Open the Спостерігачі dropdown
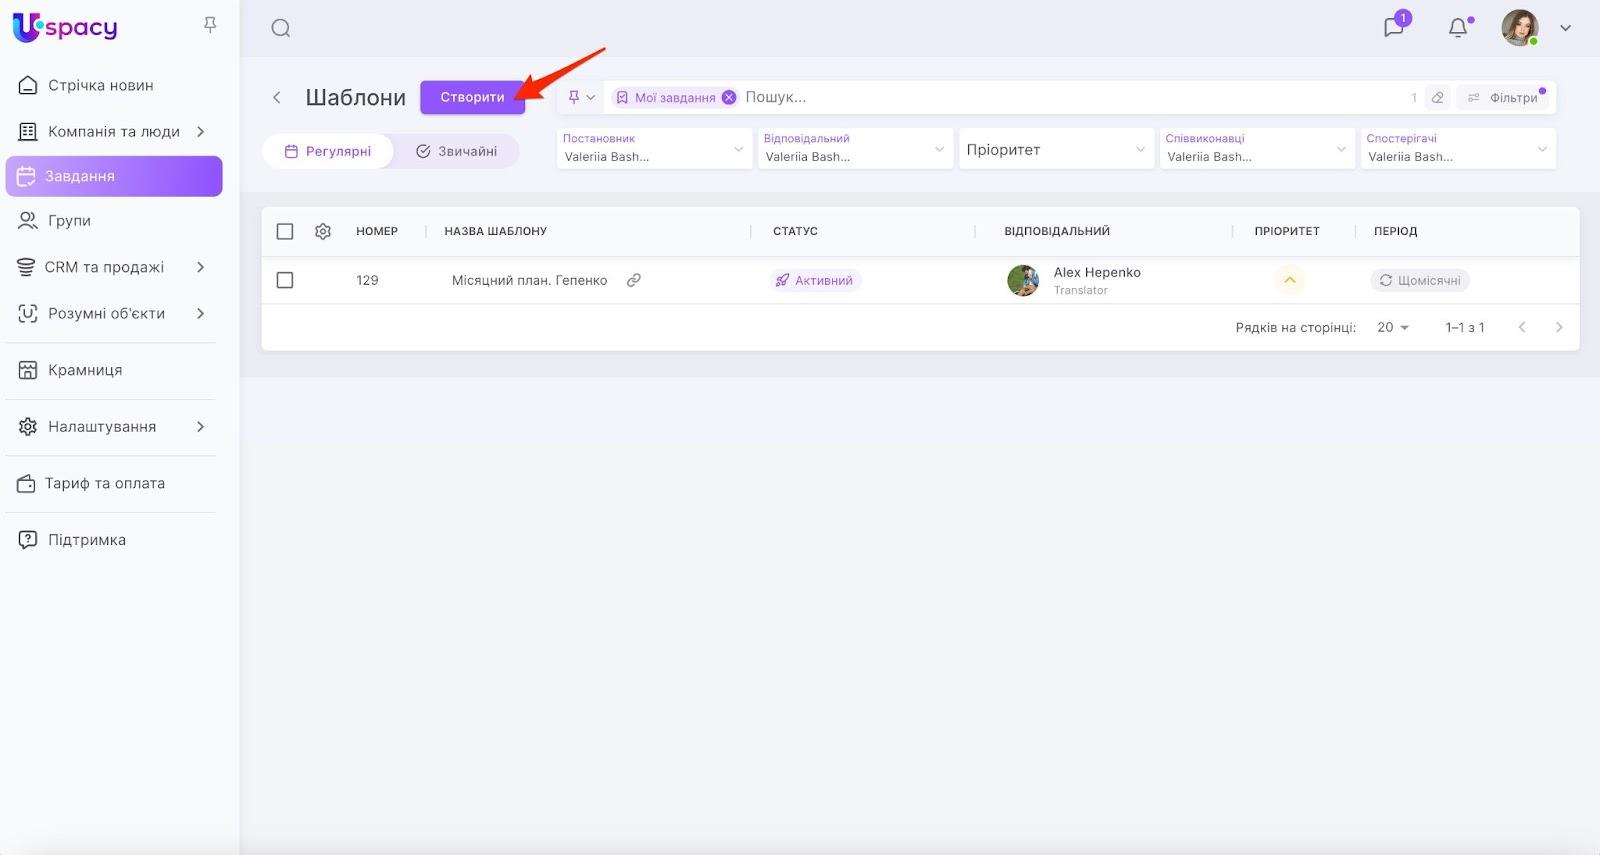1600x855 pixels. [1458, 149]
